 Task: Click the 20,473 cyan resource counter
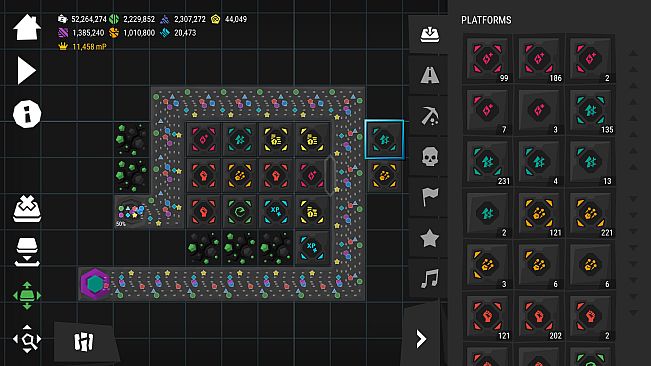click(178, 33)
